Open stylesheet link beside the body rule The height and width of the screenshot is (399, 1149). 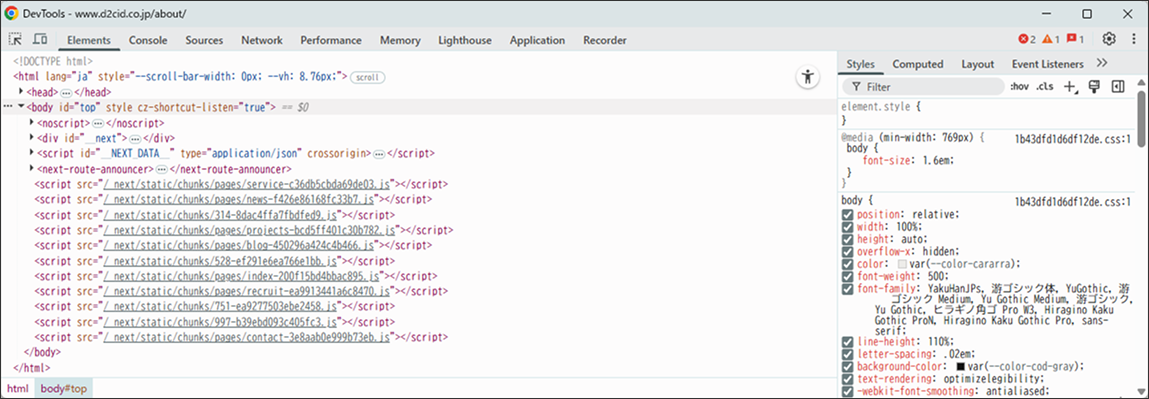[1074, 201]
